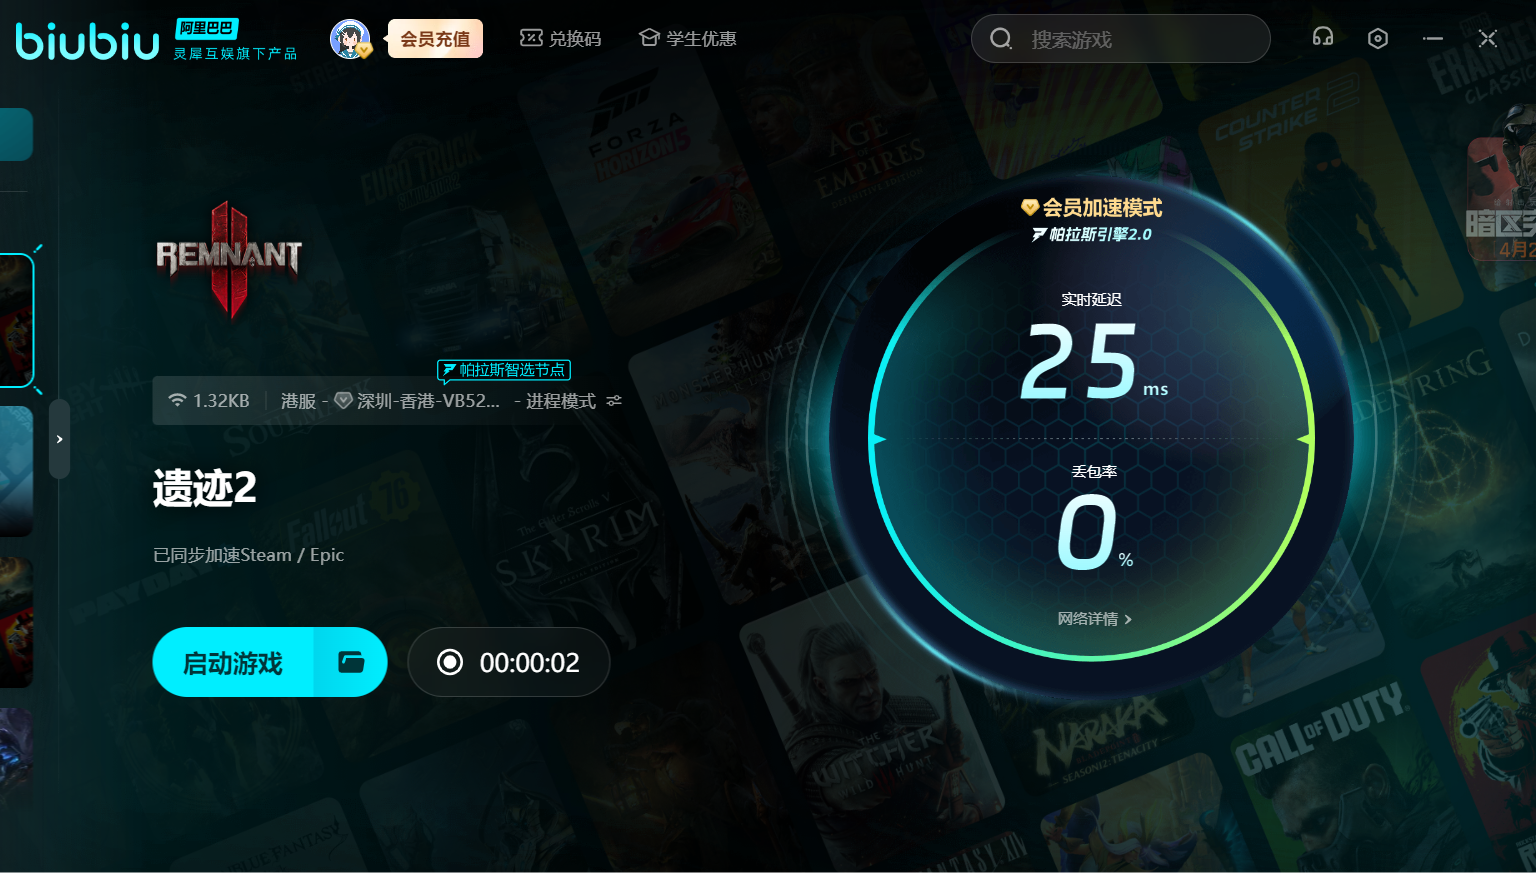Open the 学生优惠 student discount menu

[x=688, y=39]
